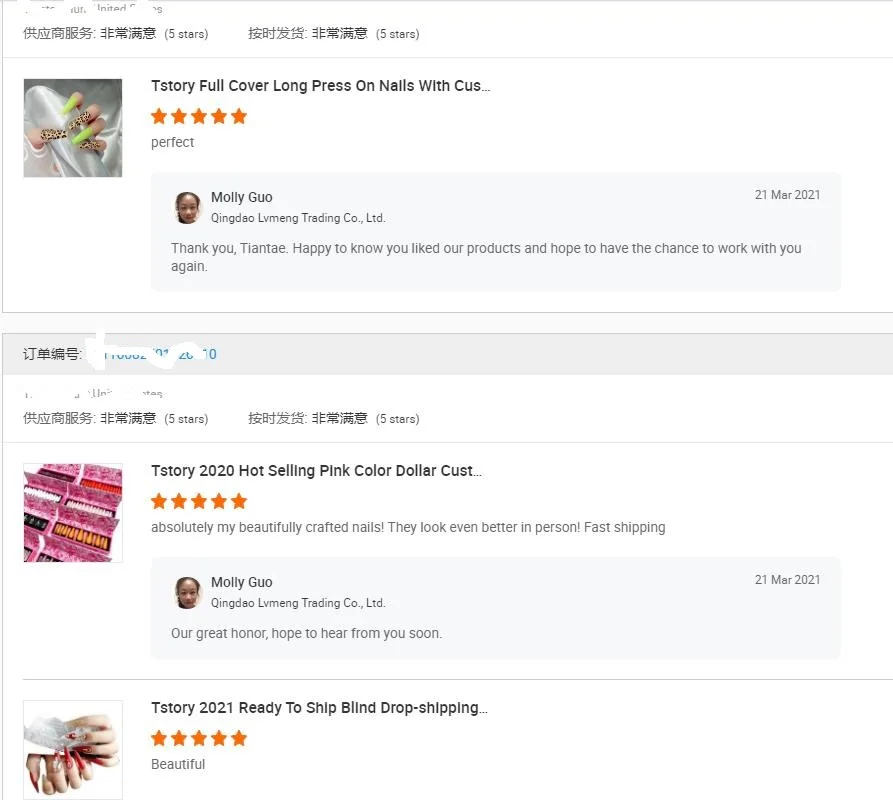The width and height of the screenshot is (893, 800).
Task: Open the pink dollar nail boxes thumbnail
Action: pos(73,512)
